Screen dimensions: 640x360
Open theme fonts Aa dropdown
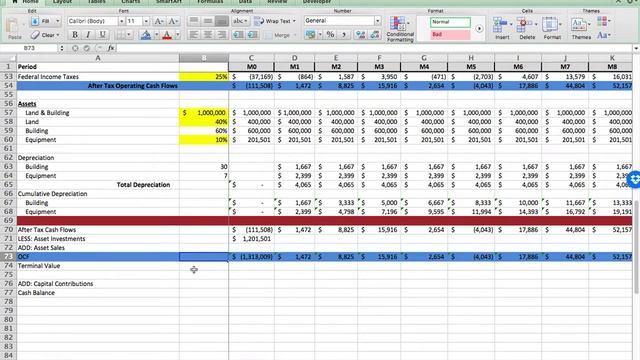(x=604, y=35)
